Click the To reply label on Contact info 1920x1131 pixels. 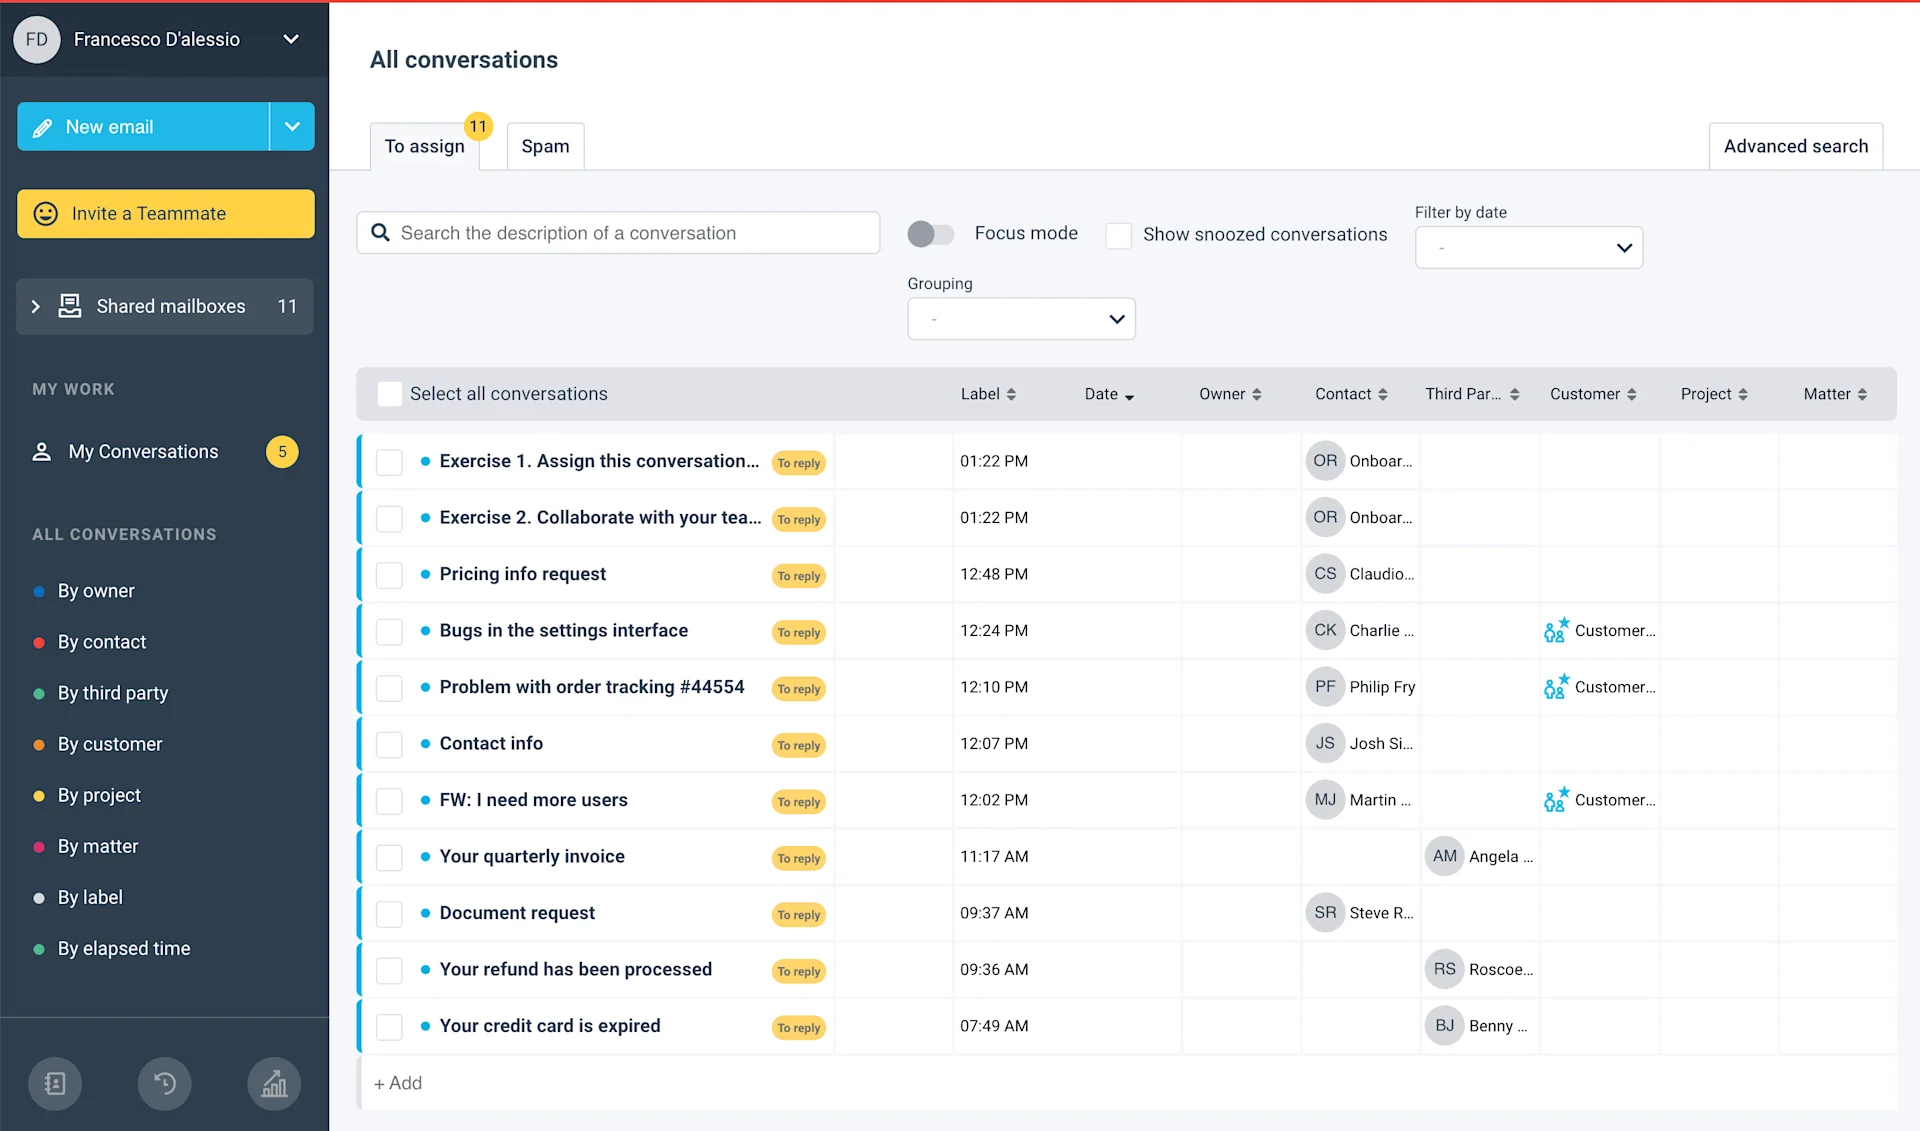point(798,745)
